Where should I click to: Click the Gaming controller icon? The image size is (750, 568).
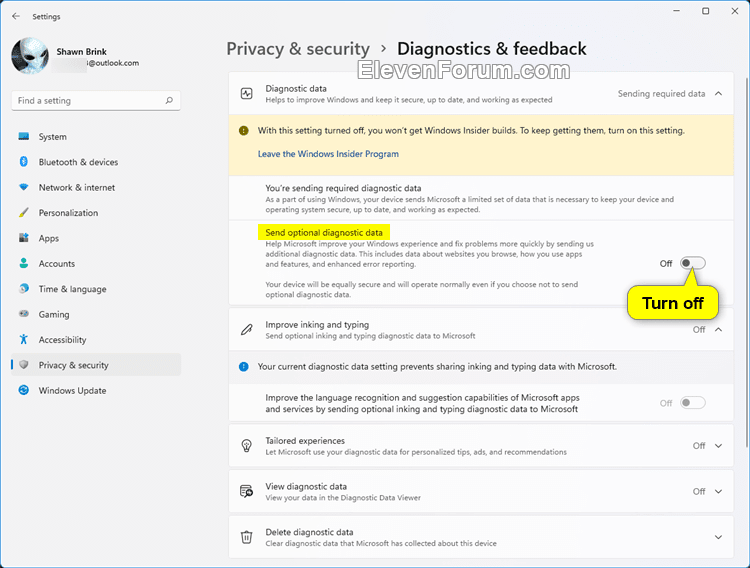pyautogui.click(x=23, y=314)
